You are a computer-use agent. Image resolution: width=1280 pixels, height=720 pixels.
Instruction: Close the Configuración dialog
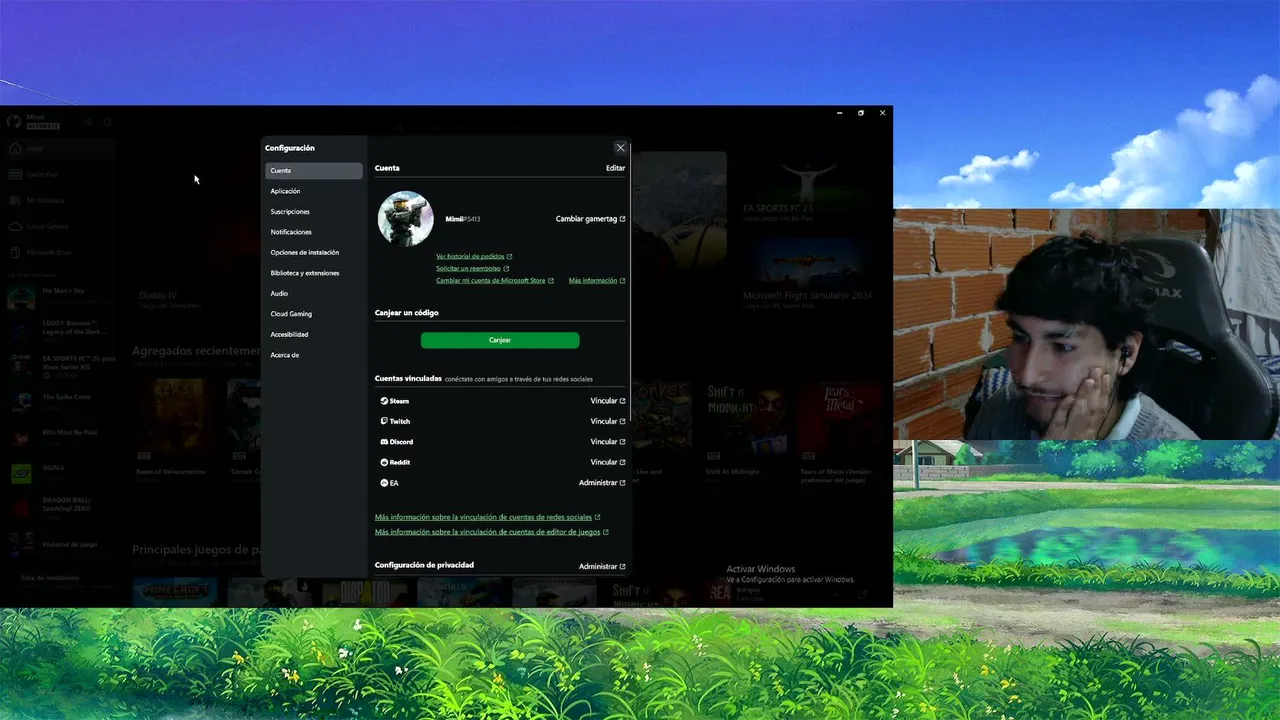point(620,148)
